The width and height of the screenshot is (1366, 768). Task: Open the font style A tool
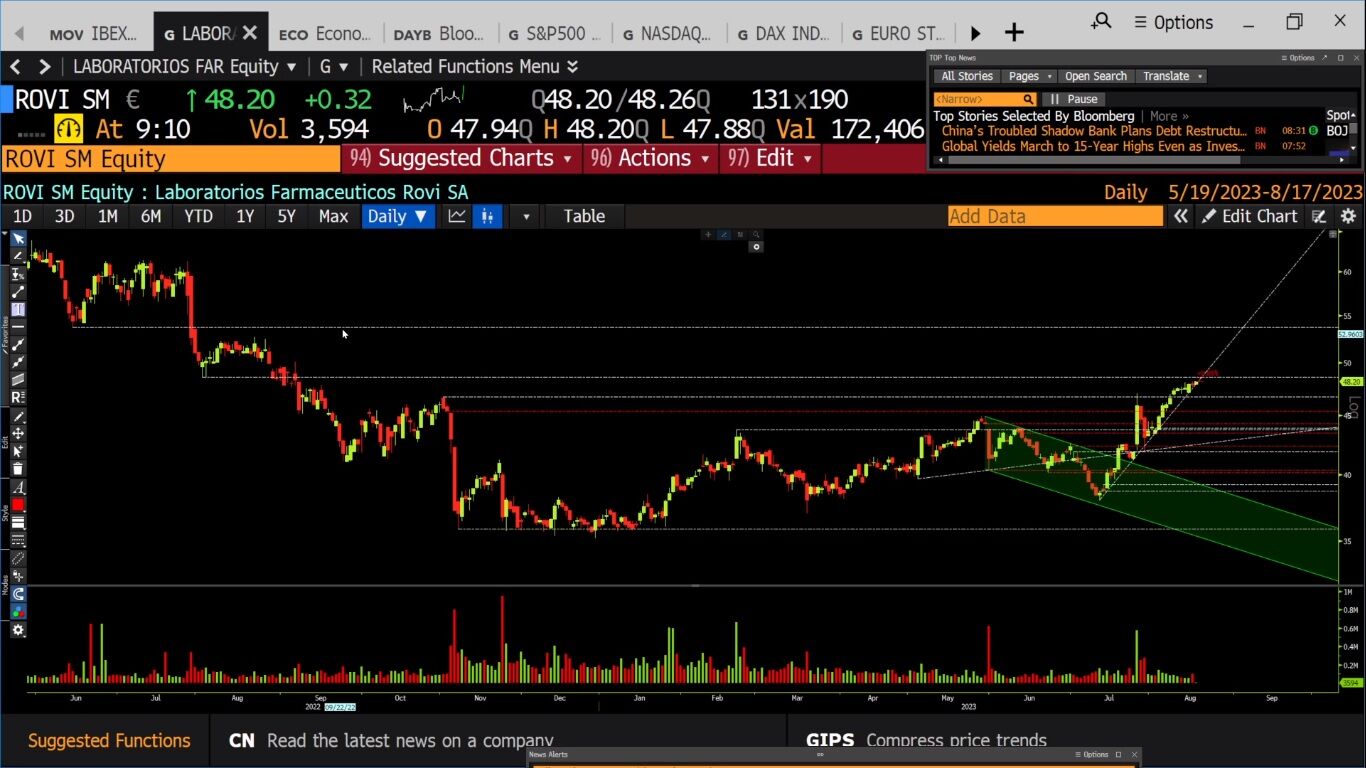pyautogui.click(x=18, y=487)
